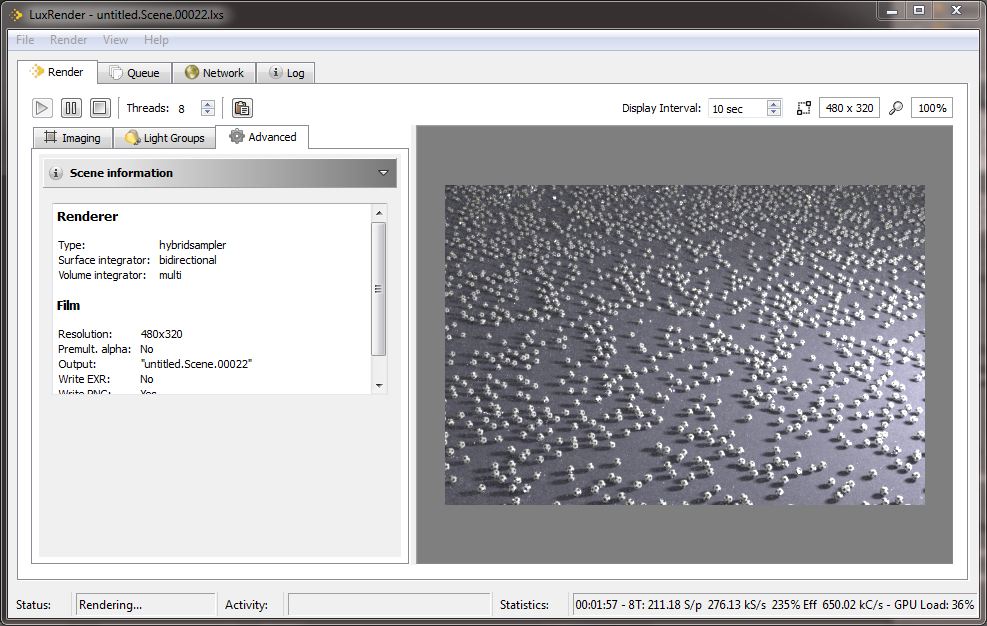This screenshot has height=626, width=987.
Task: Decrease the Display Interval with down arrow
Action: pyautogui.click(x=774, y=113)
